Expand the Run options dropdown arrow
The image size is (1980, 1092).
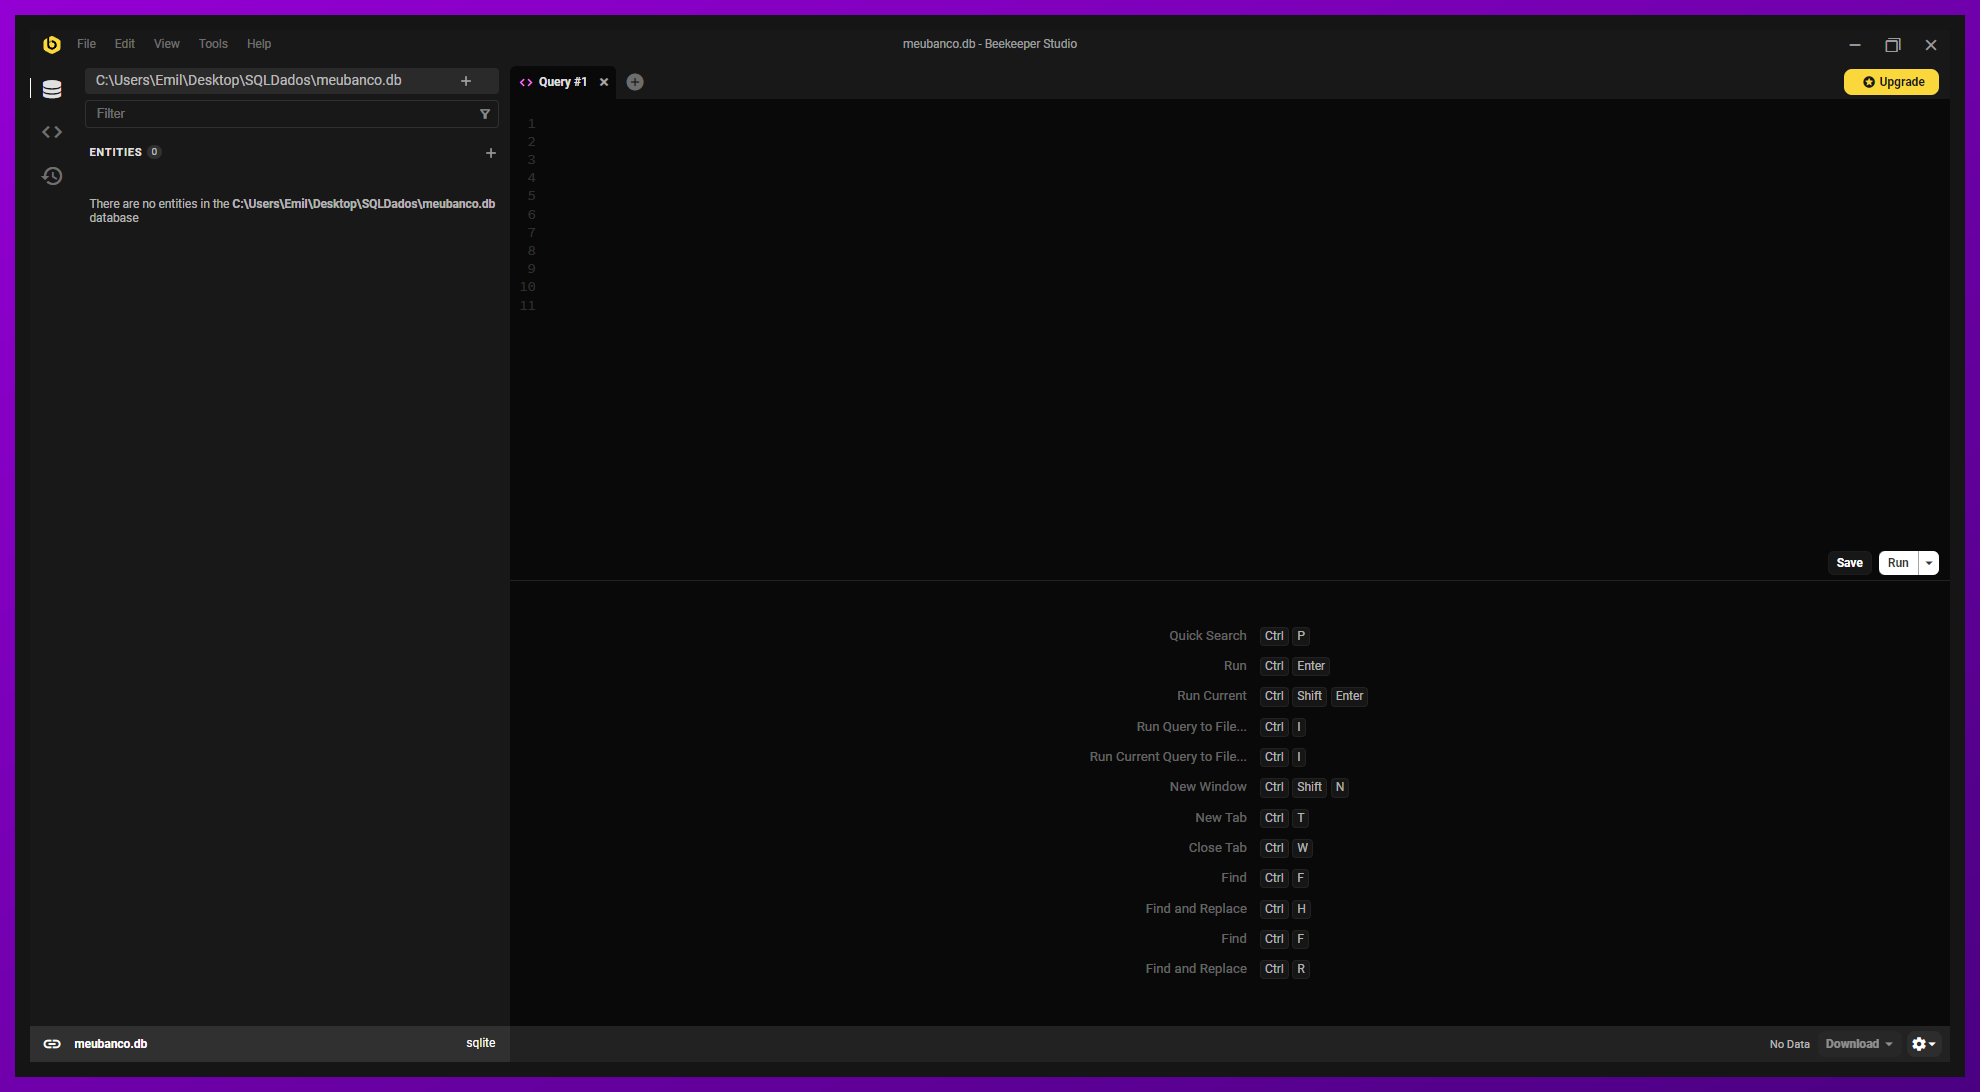1929,563
